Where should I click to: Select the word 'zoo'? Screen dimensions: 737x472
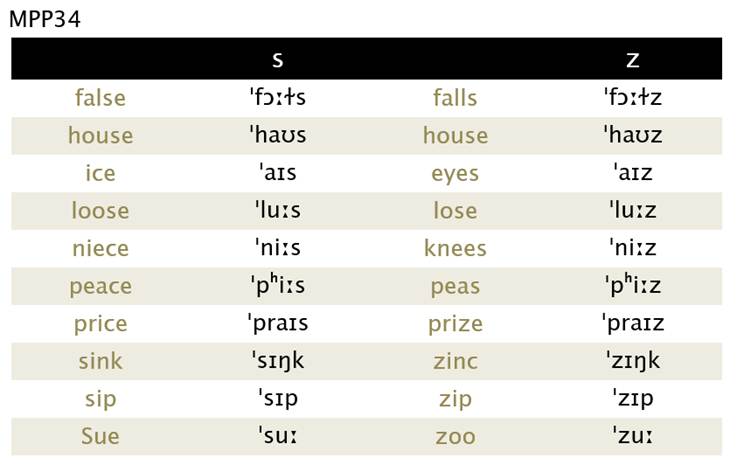[455, 437]
